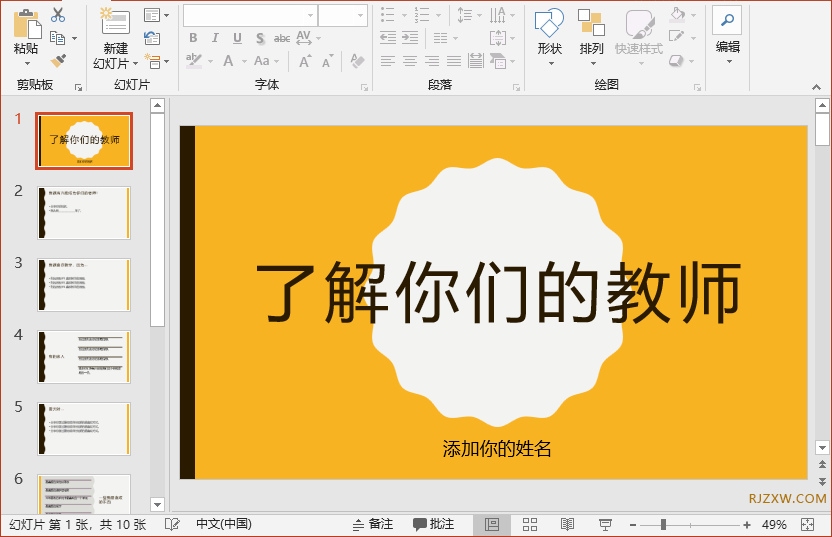This screenshot has height=537, width=832.
Task: Open the slide Layout icon
Action: (x=152, y=15)
